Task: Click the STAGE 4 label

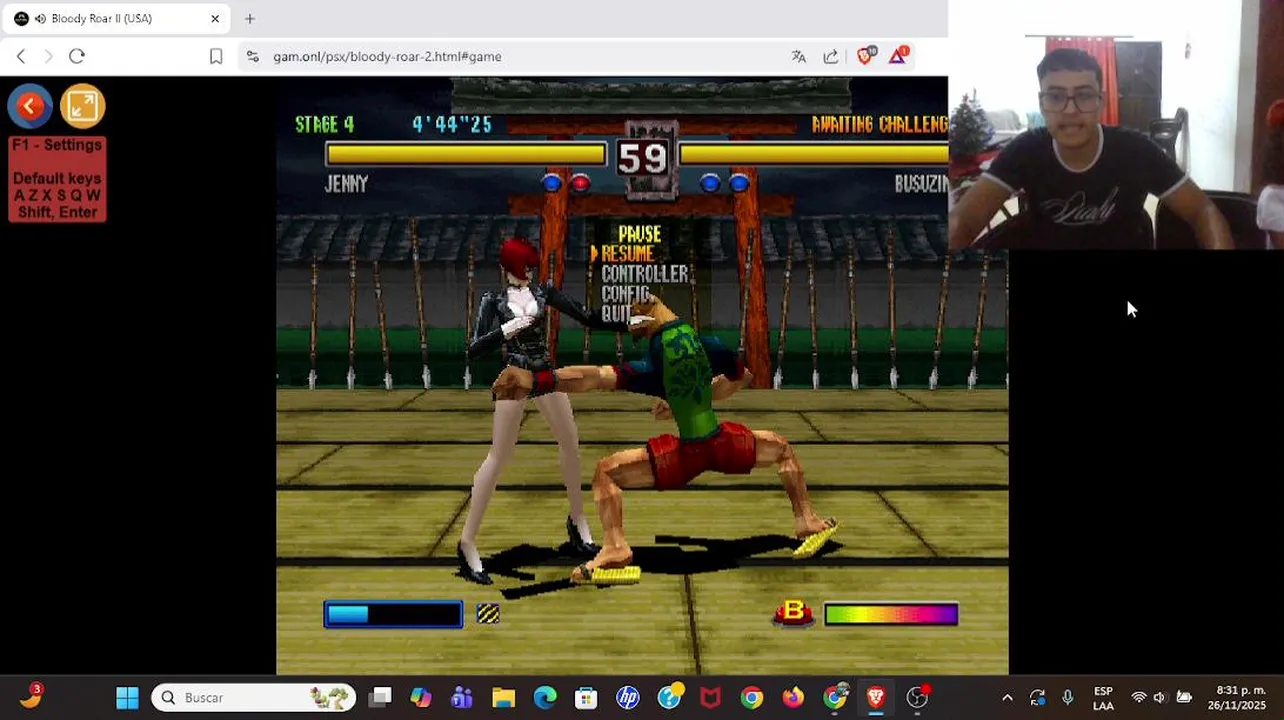Action: 324,124
